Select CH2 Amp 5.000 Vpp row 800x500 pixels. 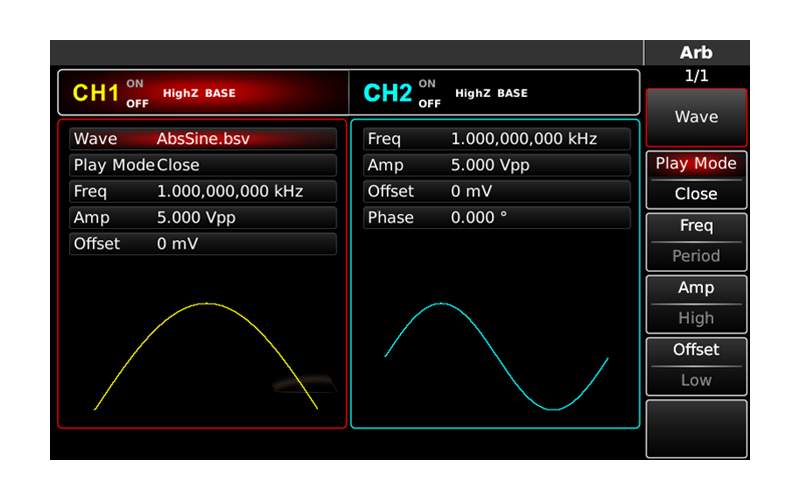[x=497, y=165]
